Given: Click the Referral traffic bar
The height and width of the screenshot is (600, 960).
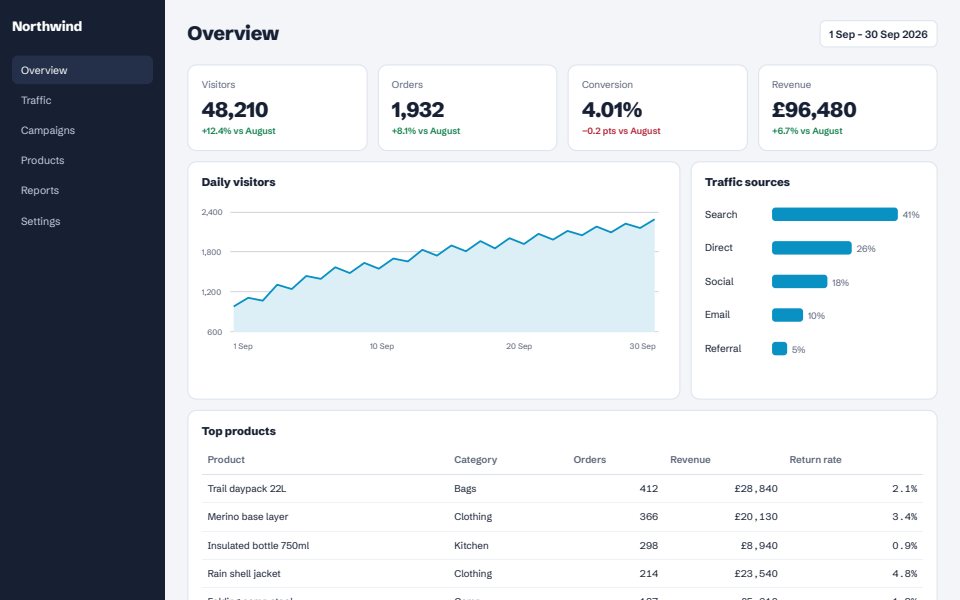Looking at the screenshot, I should [779, 348].
